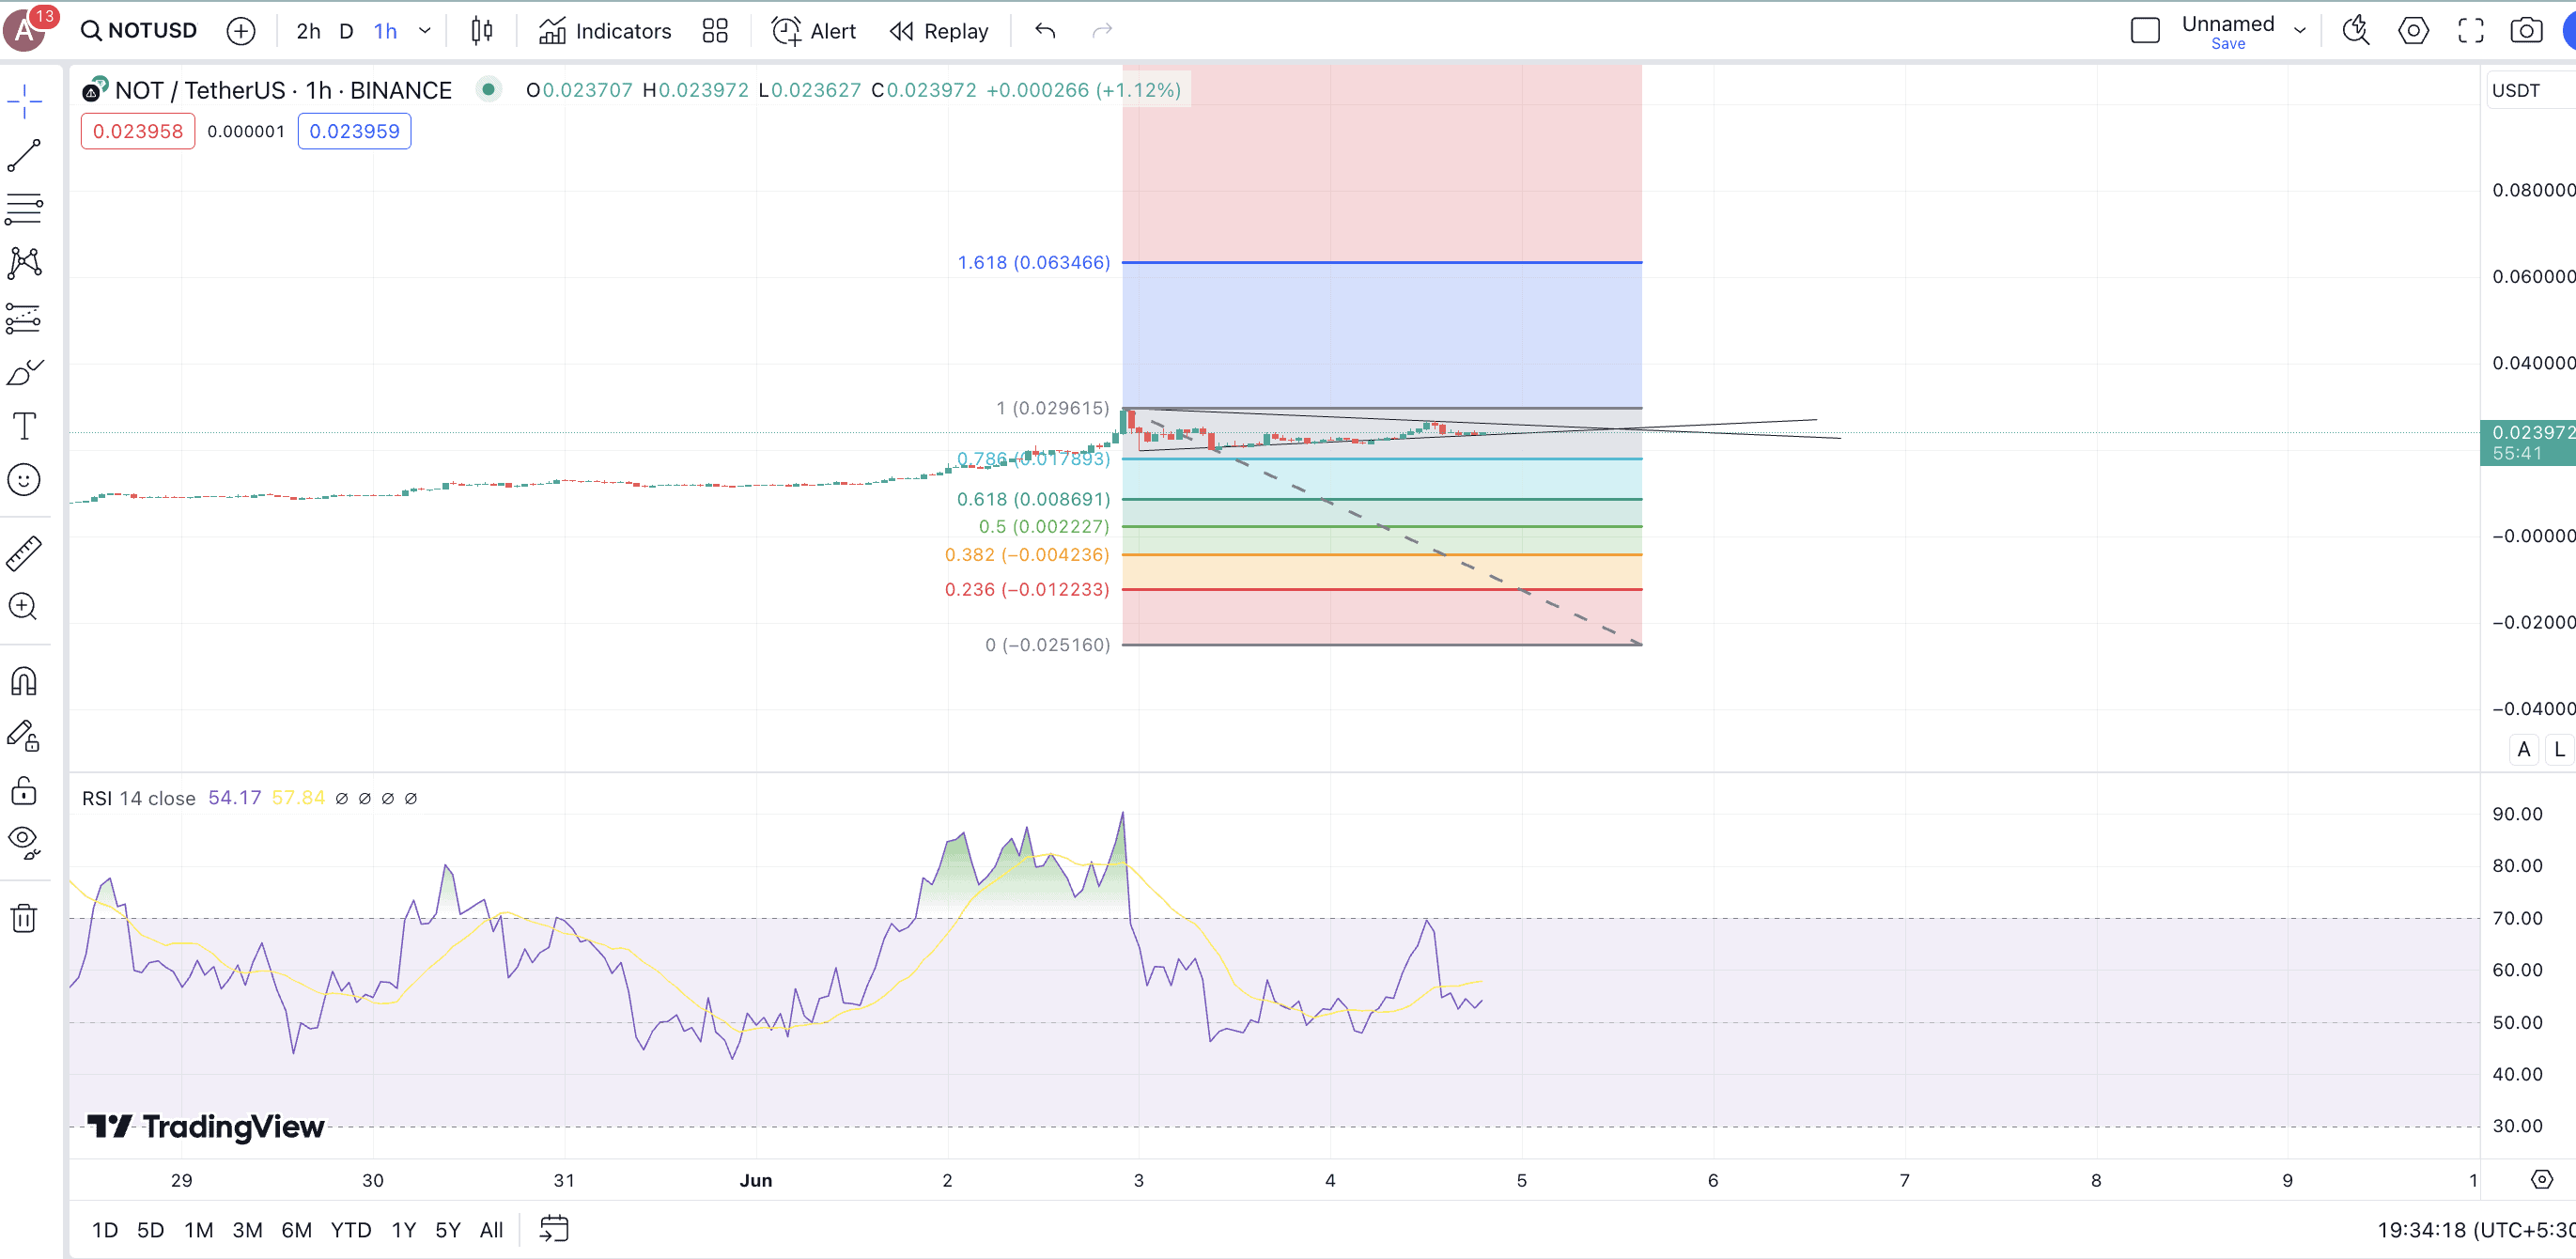Open the Indicators dialog
This screenshot has height=1259, width=2576.
pyautogui.click(x=605, y=31)
